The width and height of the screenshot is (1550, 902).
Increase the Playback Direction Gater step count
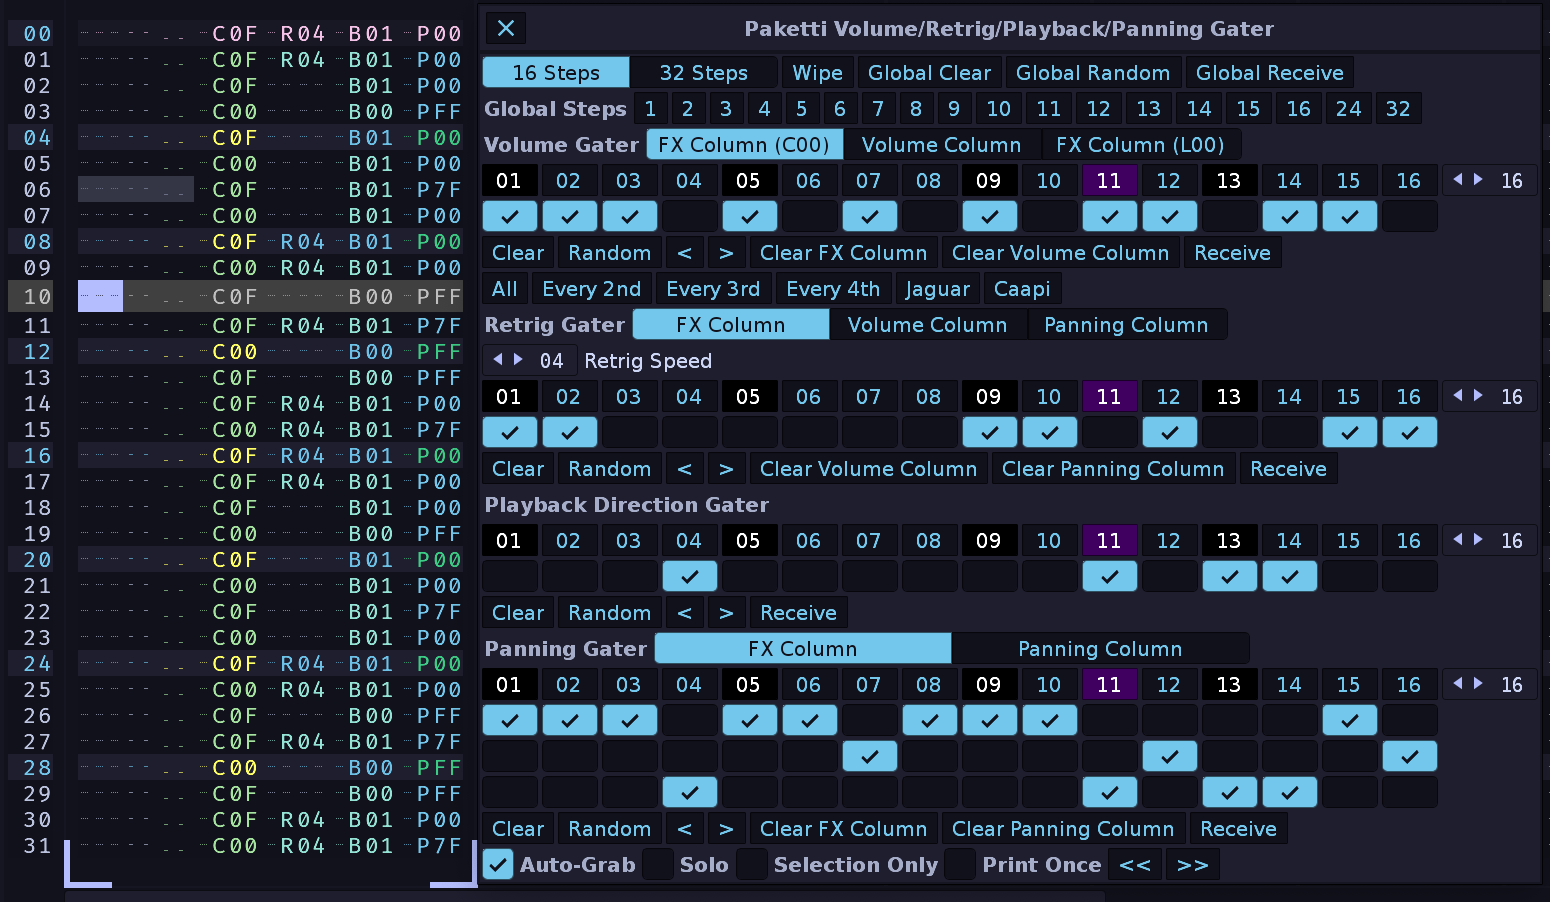click(x=1478, y=540)
